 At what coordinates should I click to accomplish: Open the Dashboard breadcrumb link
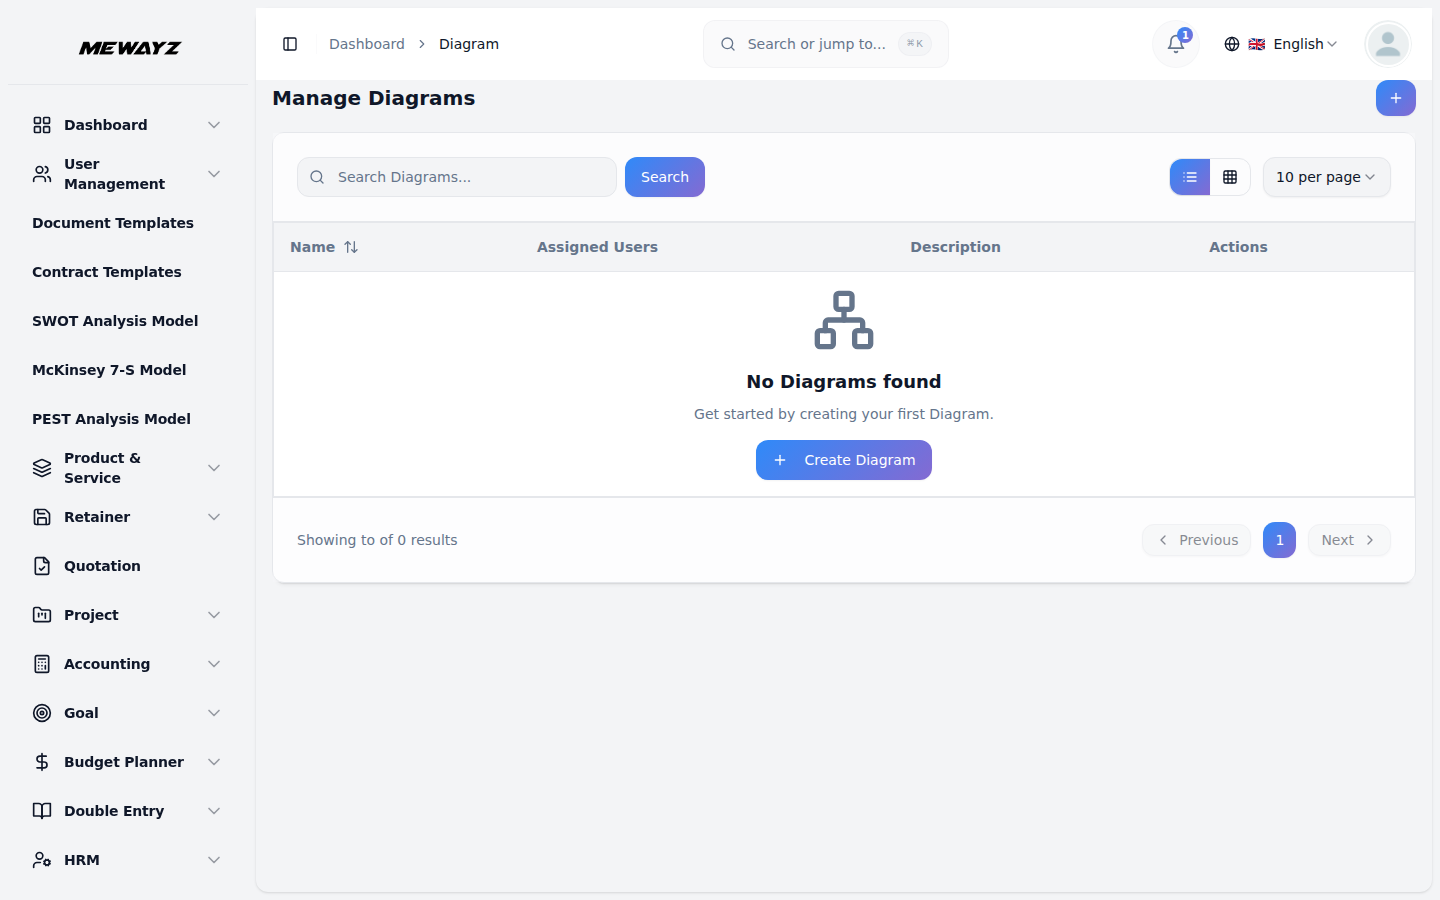coord(366,44)
